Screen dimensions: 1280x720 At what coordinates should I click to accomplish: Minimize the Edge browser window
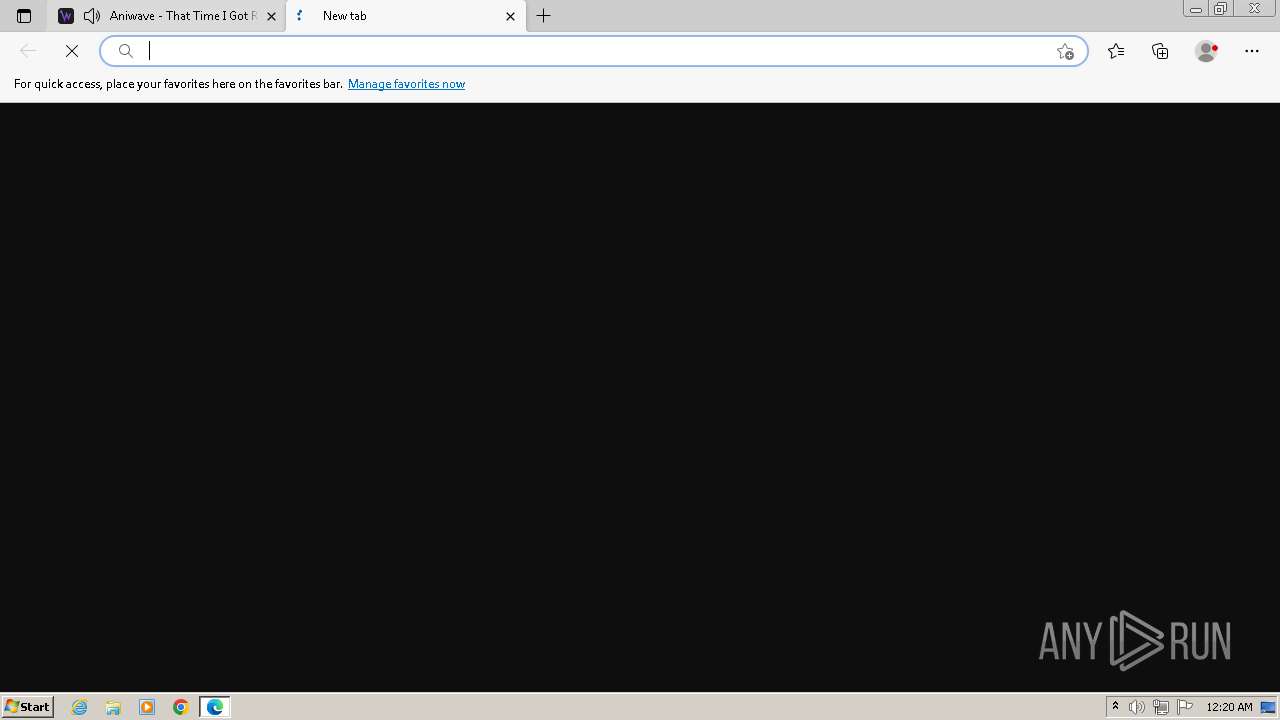tap(1196, 9)
